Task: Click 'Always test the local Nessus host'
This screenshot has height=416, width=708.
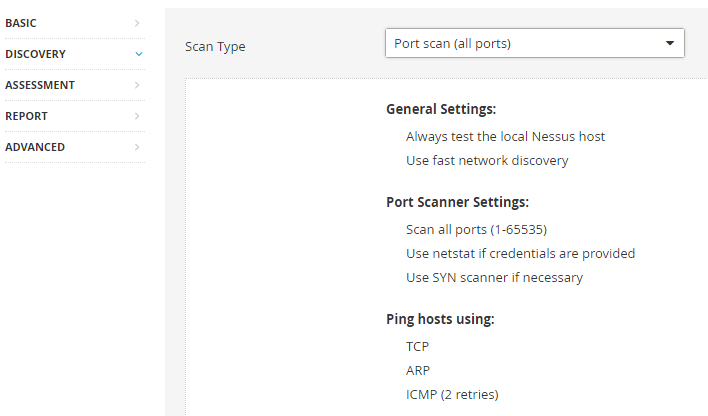Action: (505, 136)
